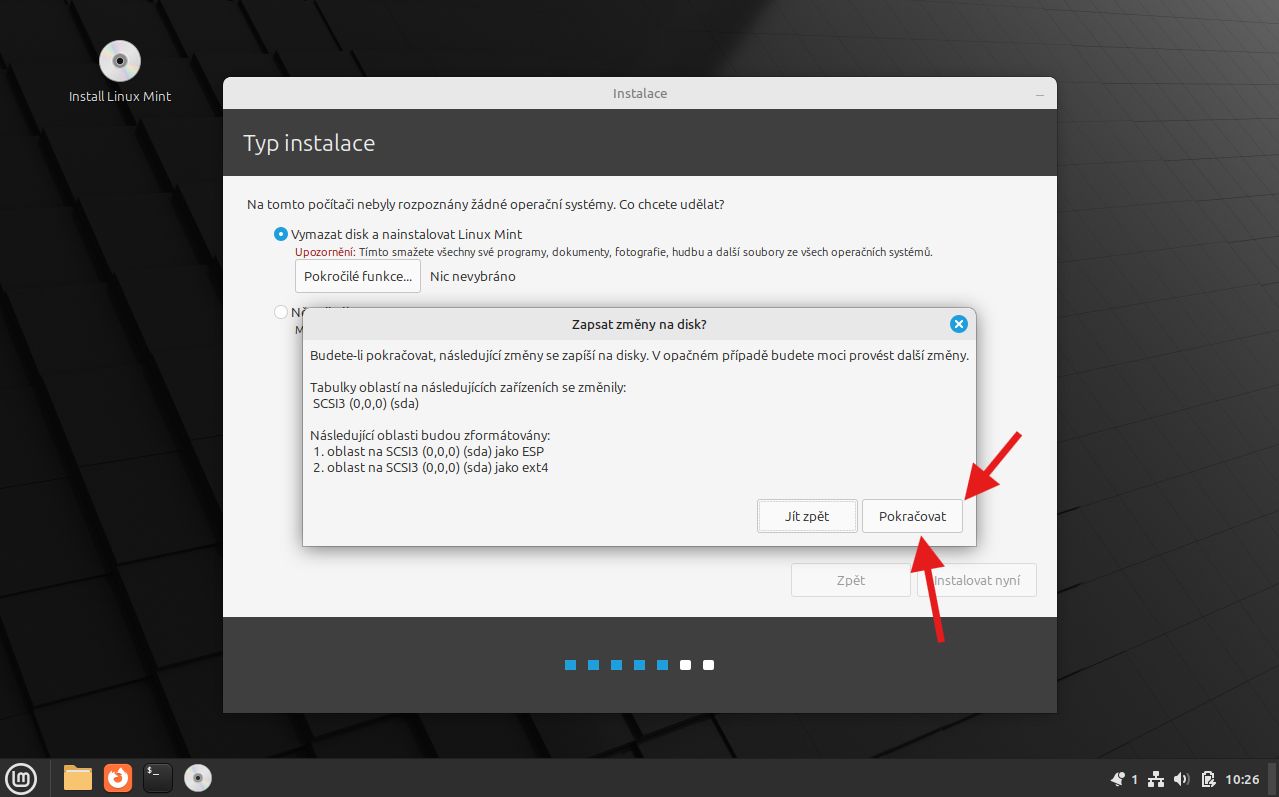Screen dimensions: 1279x797
Task: Select 'Vymazat disk a nainstalovat Linux Mint'
Action: [281, 234]
